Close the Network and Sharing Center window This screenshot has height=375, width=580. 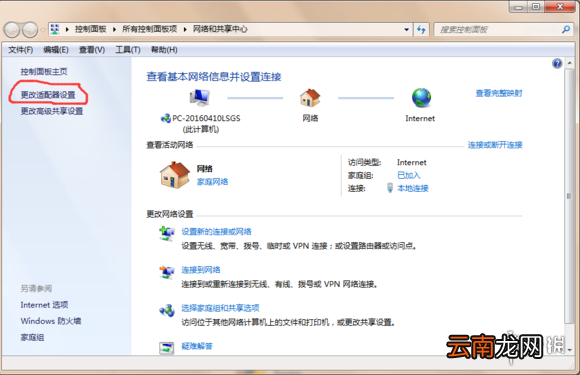coord(560,7)
